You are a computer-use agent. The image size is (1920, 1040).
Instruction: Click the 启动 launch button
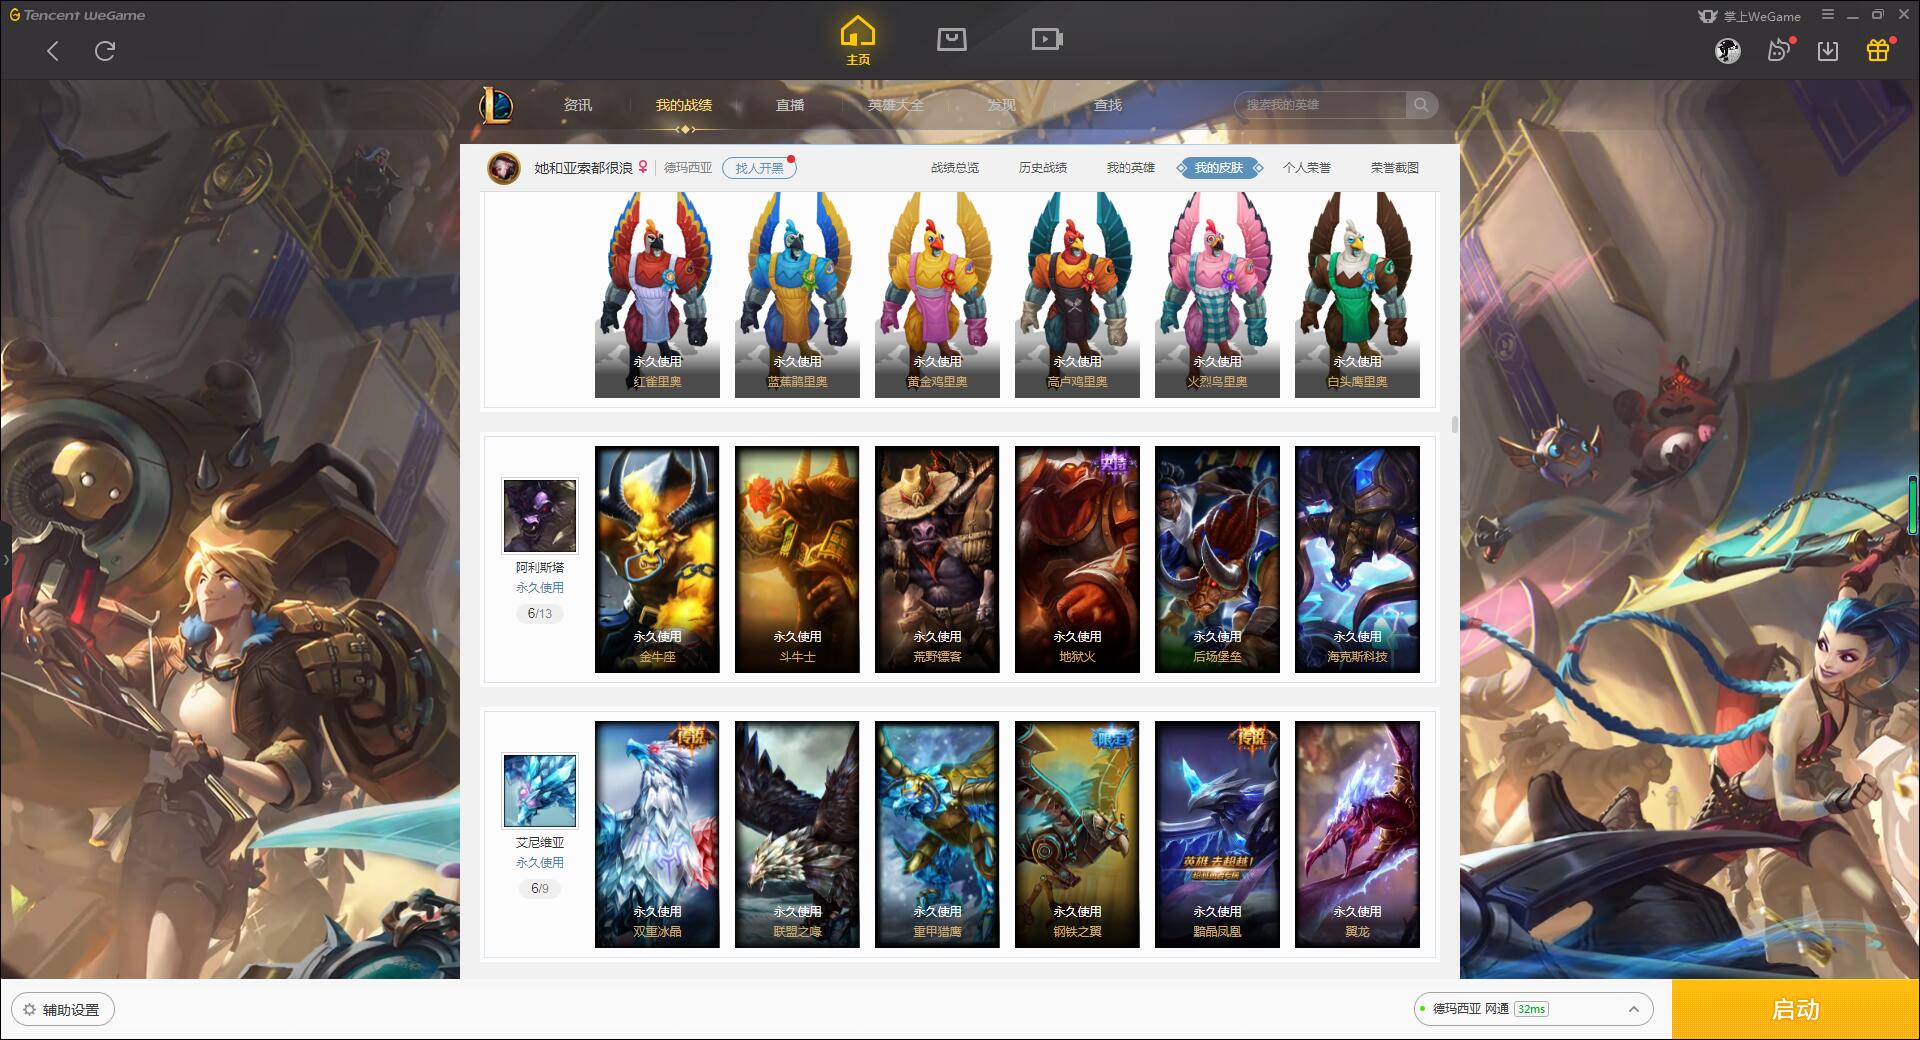pyautogui.click(x=1796, y=1010)
